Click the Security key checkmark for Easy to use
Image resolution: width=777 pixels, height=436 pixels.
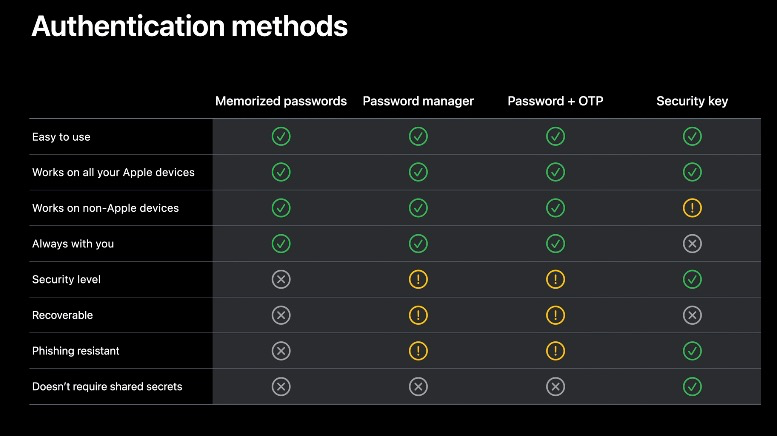[692, 136]
